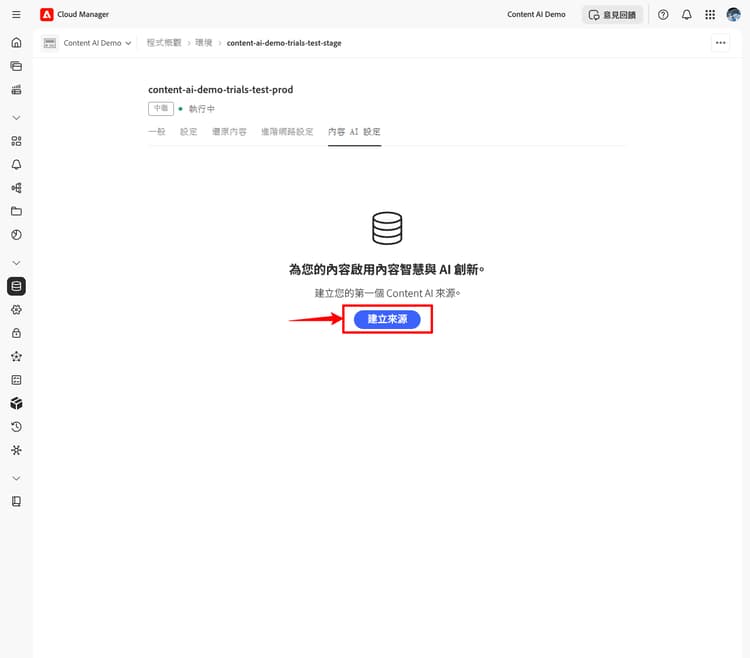Select the highlighted database sidebar icon
This screenshot has width=750, height=658.
(16, 286)
